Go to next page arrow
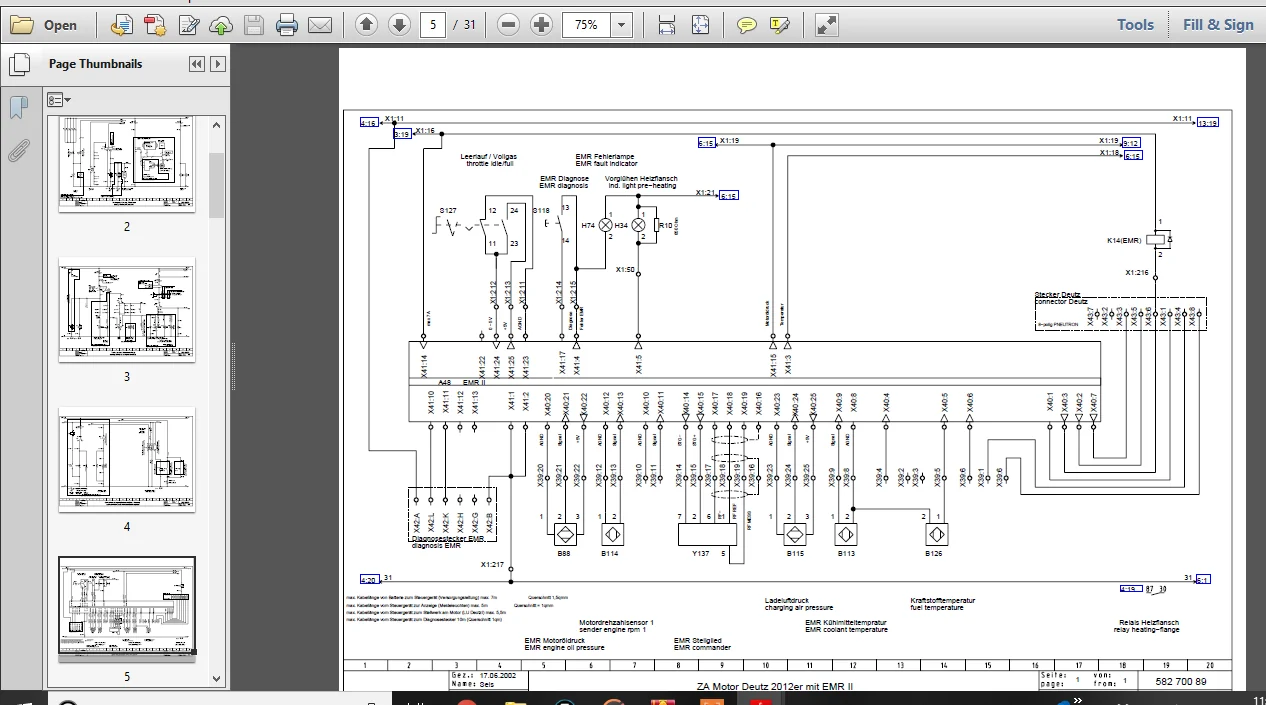The image size is (1266, 705). [400, 25]
